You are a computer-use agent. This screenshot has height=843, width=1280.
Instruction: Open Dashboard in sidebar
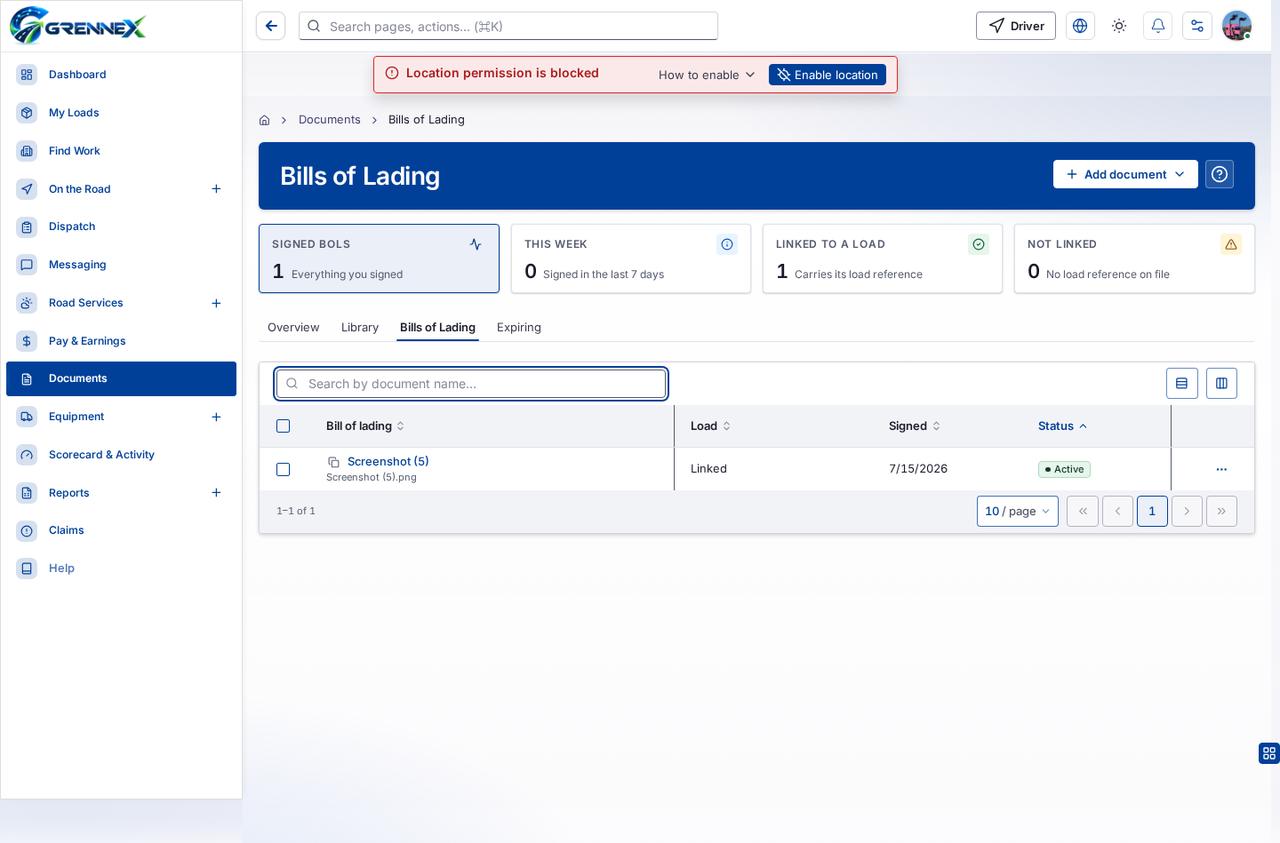(121, 75)
